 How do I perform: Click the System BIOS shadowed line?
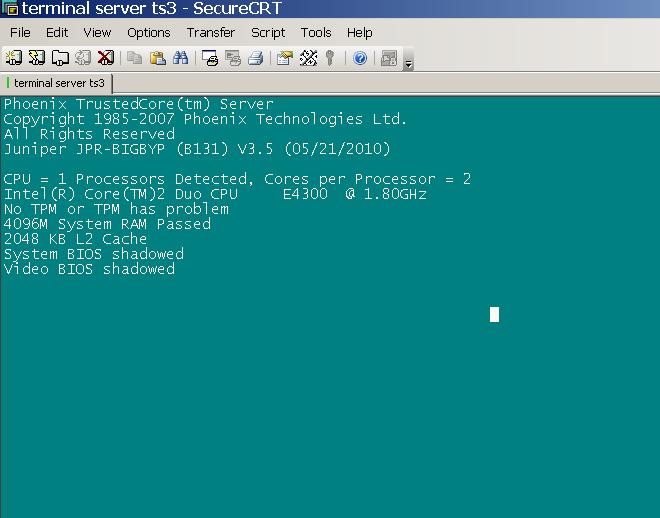click(x=93, y=254)
